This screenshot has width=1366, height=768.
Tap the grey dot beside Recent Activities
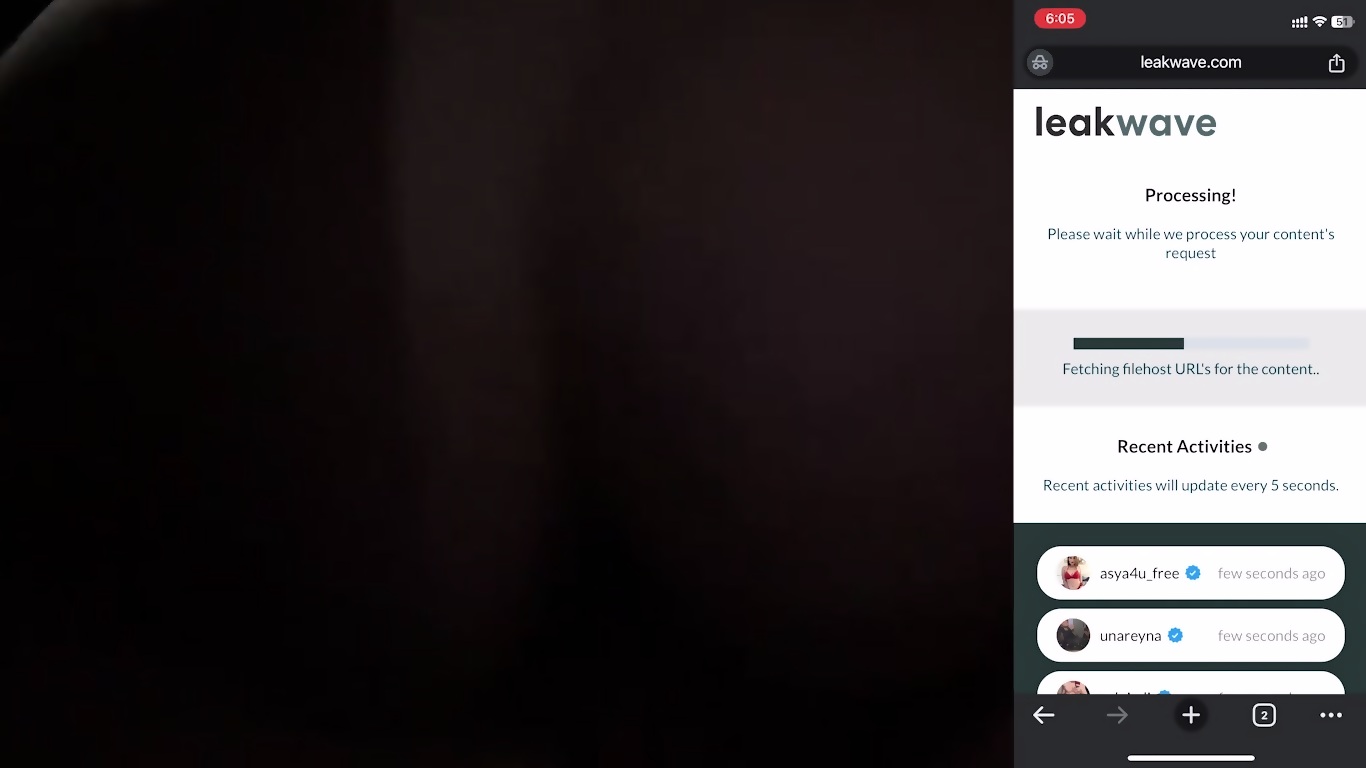pos(1262,447)
